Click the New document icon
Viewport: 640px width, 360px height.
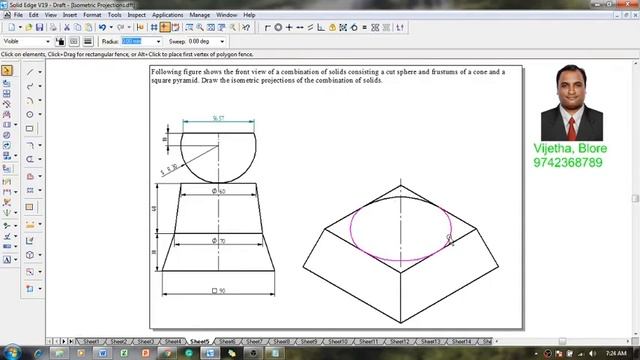point(11,27)
